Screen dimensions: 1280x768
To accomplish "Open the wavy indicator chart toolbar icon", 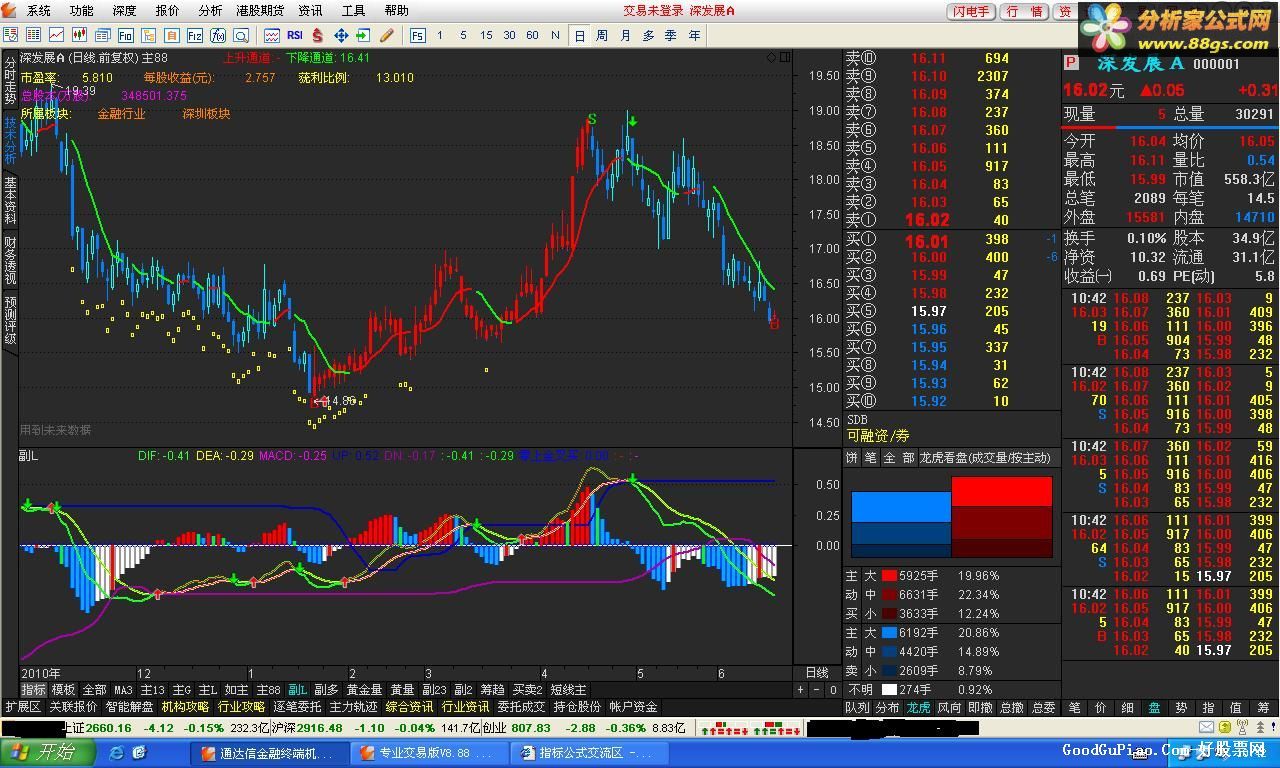I will pos(271,35).
